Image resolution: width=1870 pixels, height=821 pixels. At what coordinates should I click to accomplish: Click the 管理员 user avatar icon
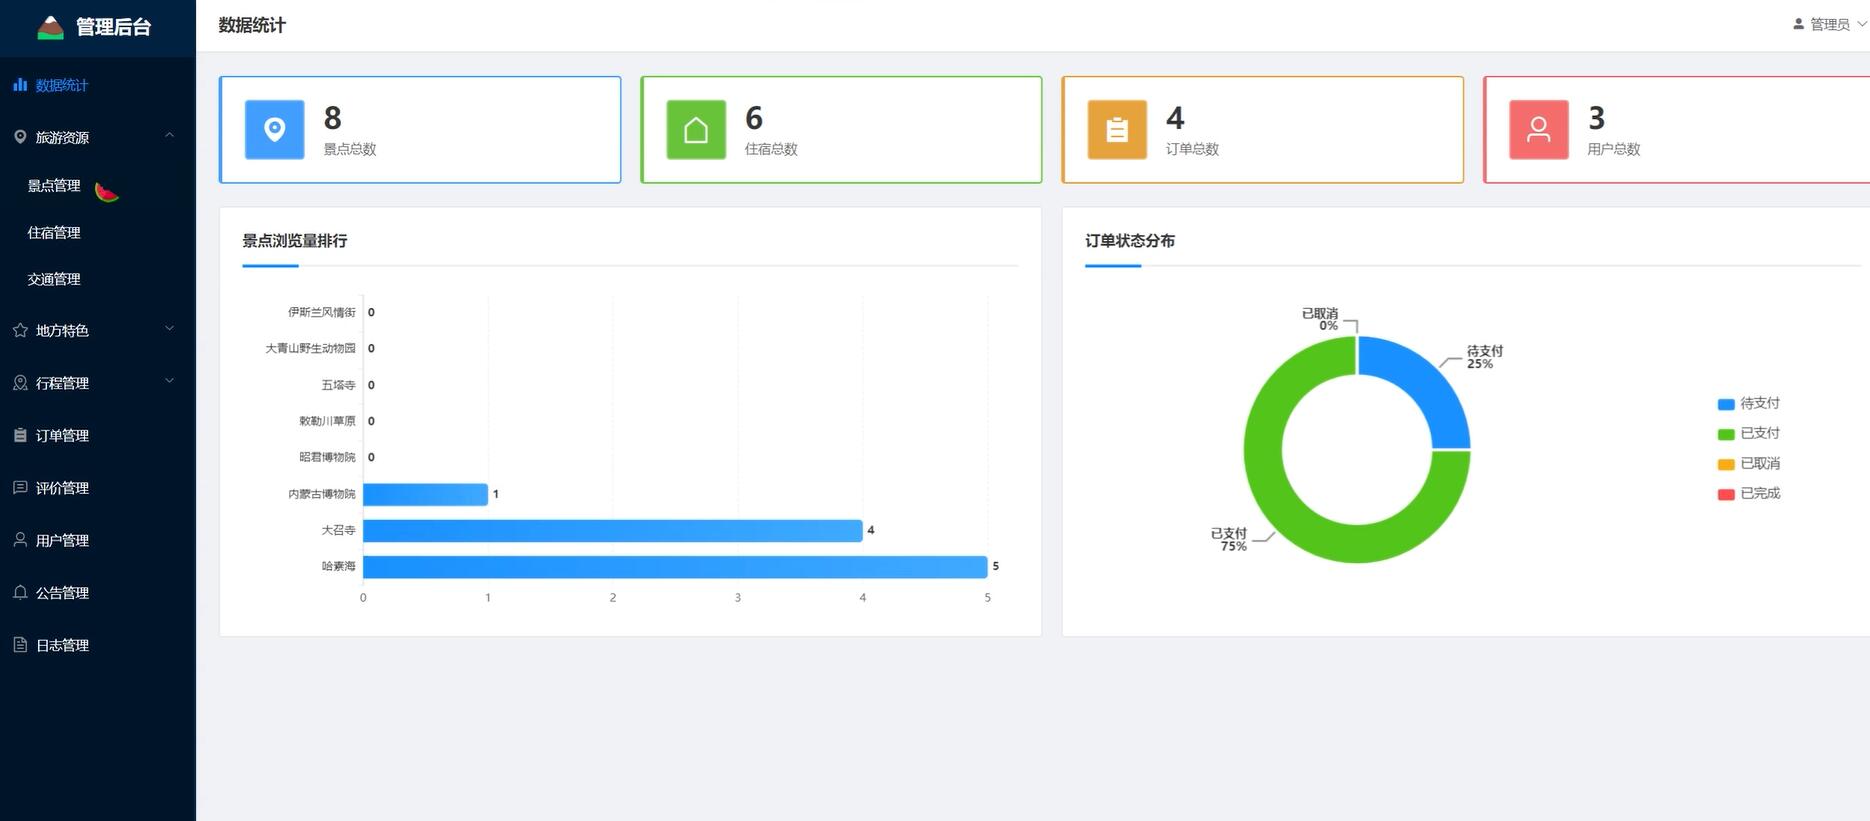[x=1798, y=24]
